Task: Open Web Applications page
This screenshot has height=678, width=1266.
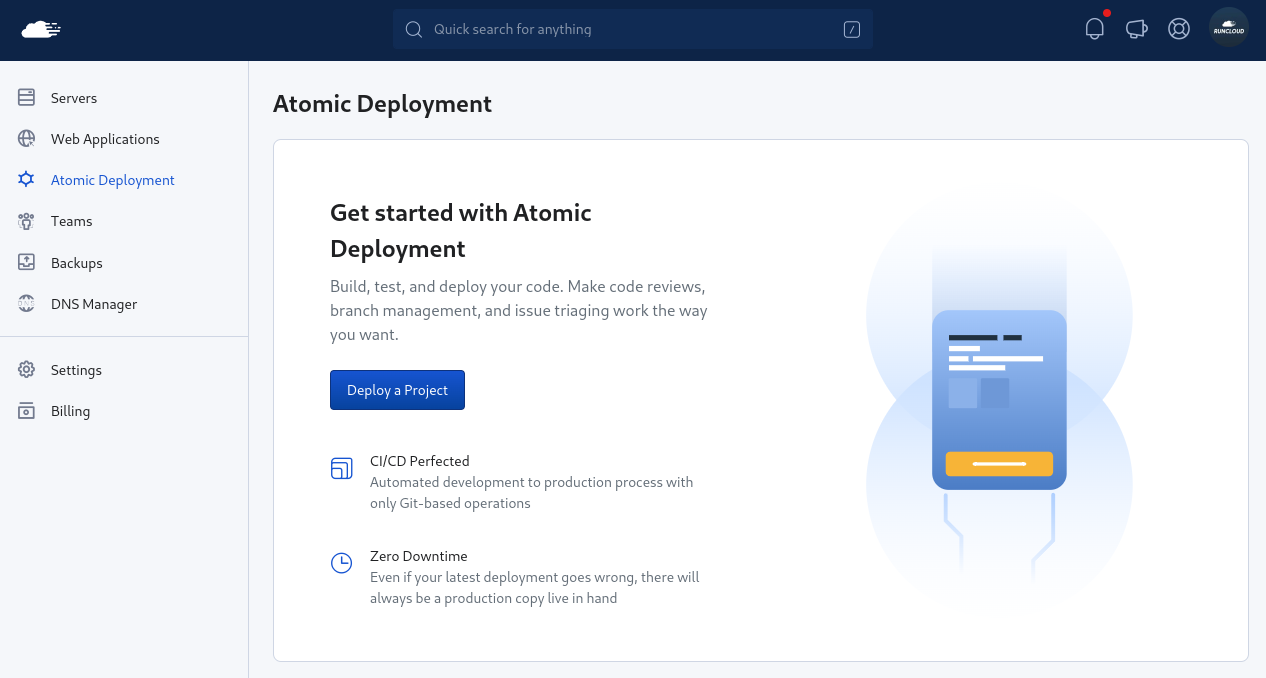Action: point(105,139)
